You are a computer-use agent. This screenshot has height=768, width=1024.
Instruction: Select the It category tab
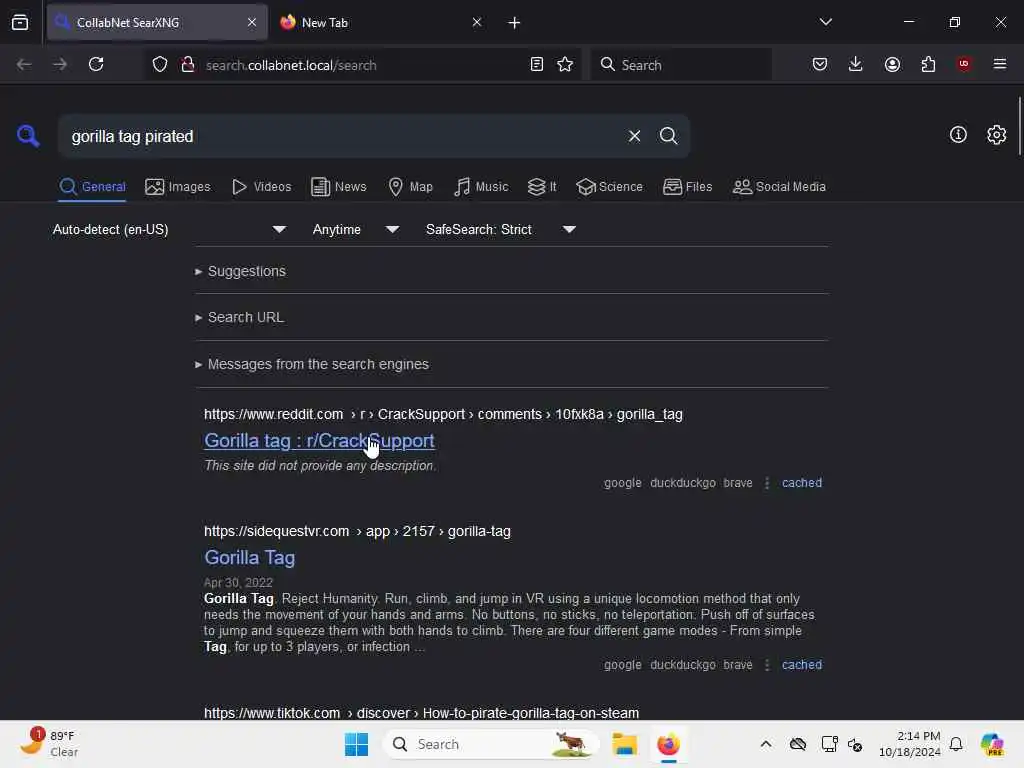[x=542, y=187]
